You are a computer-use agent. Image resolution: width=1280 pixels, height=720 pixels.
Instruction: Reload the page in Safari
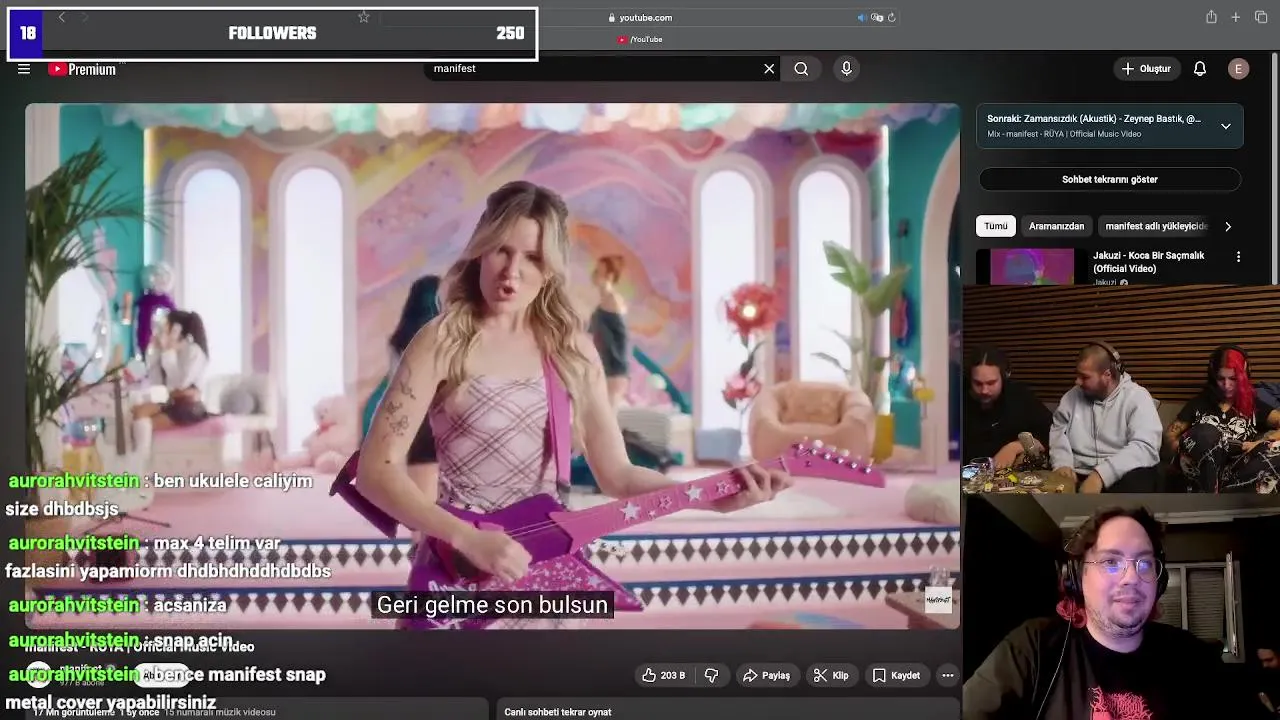pyautogui.click(x=891, y=17)
